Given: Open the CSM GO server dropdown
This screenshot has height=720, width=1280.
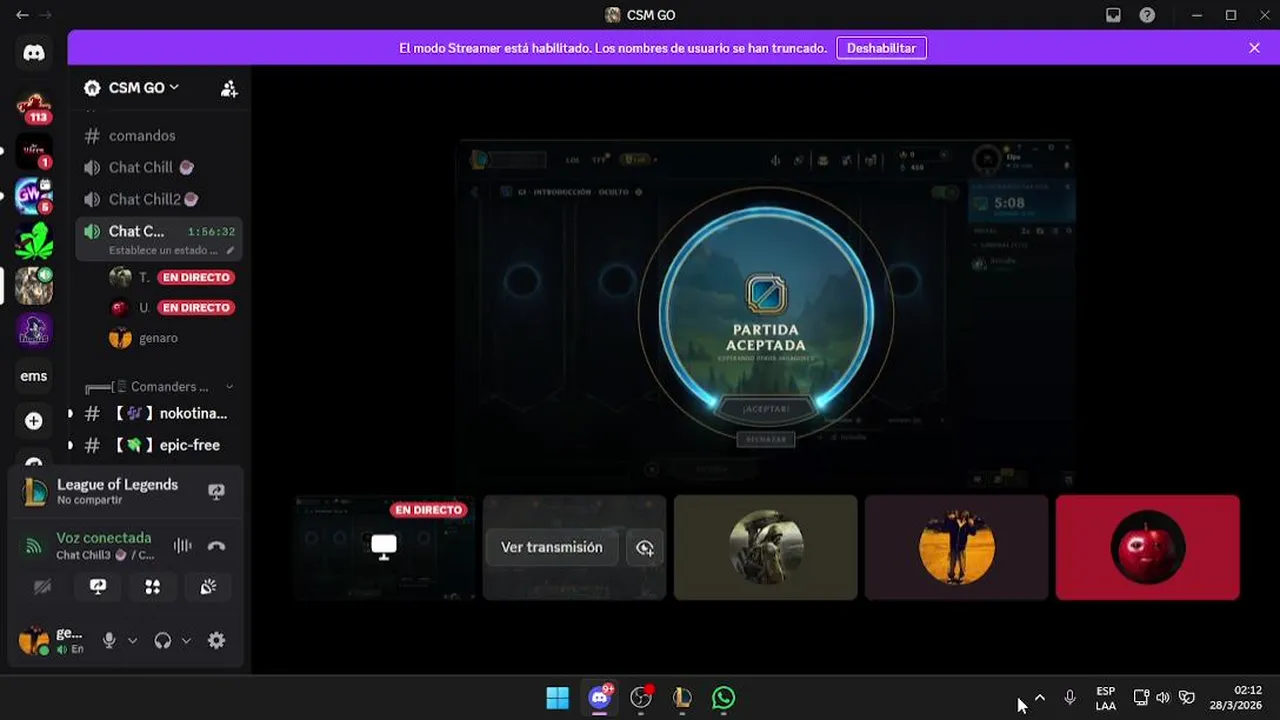Looking at the screenshot, I should click(145, 88).
